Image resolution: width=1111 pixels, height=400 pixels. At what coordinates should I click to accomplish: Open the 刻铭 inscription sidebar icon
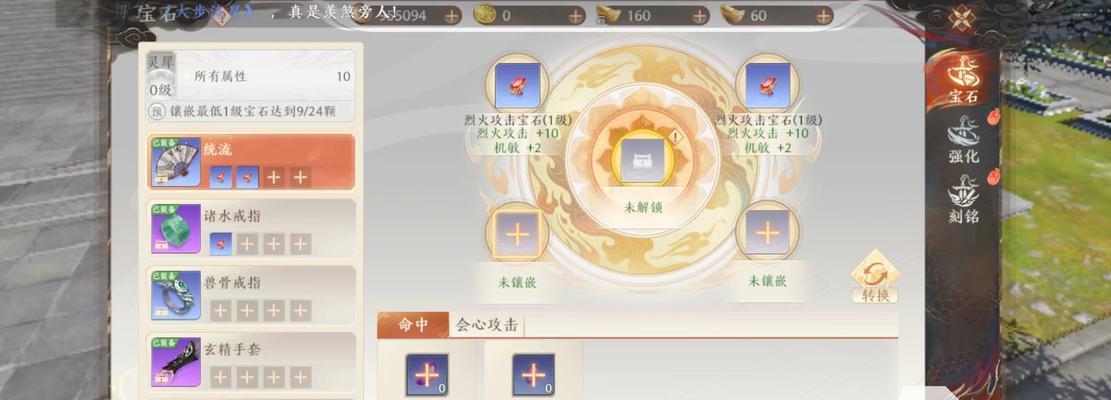click(x=964, y=200)
